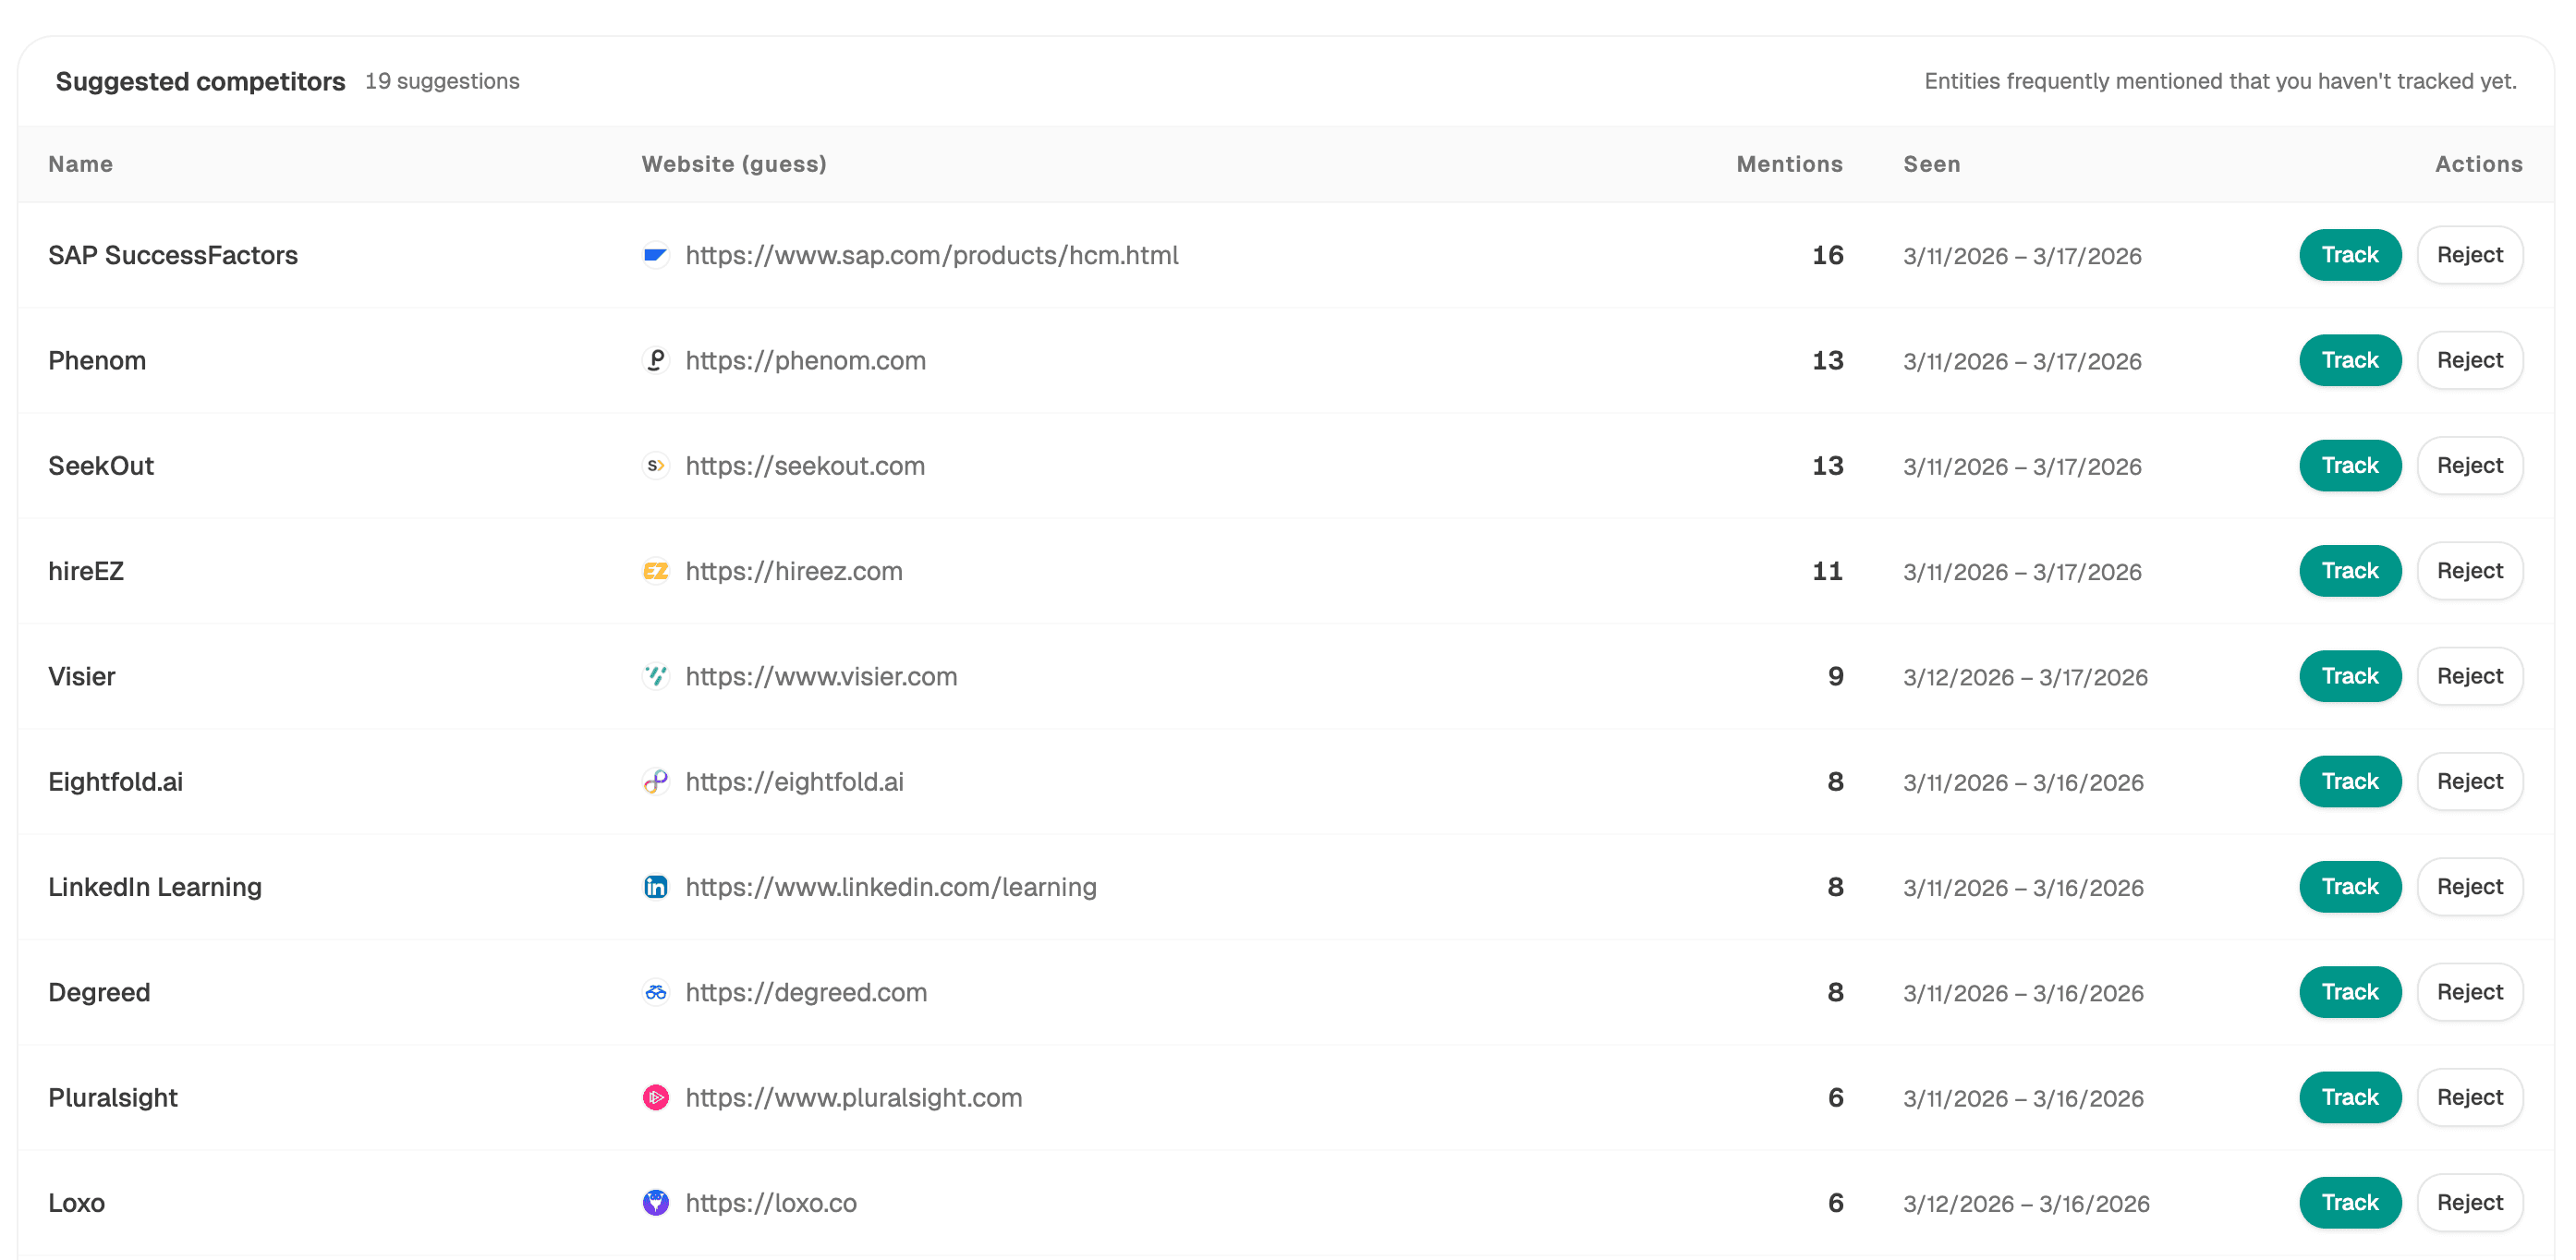Open the linkedin.com/learning link
The image size is (2576, 1260).
pyautogui.click(x=891, y=888)
